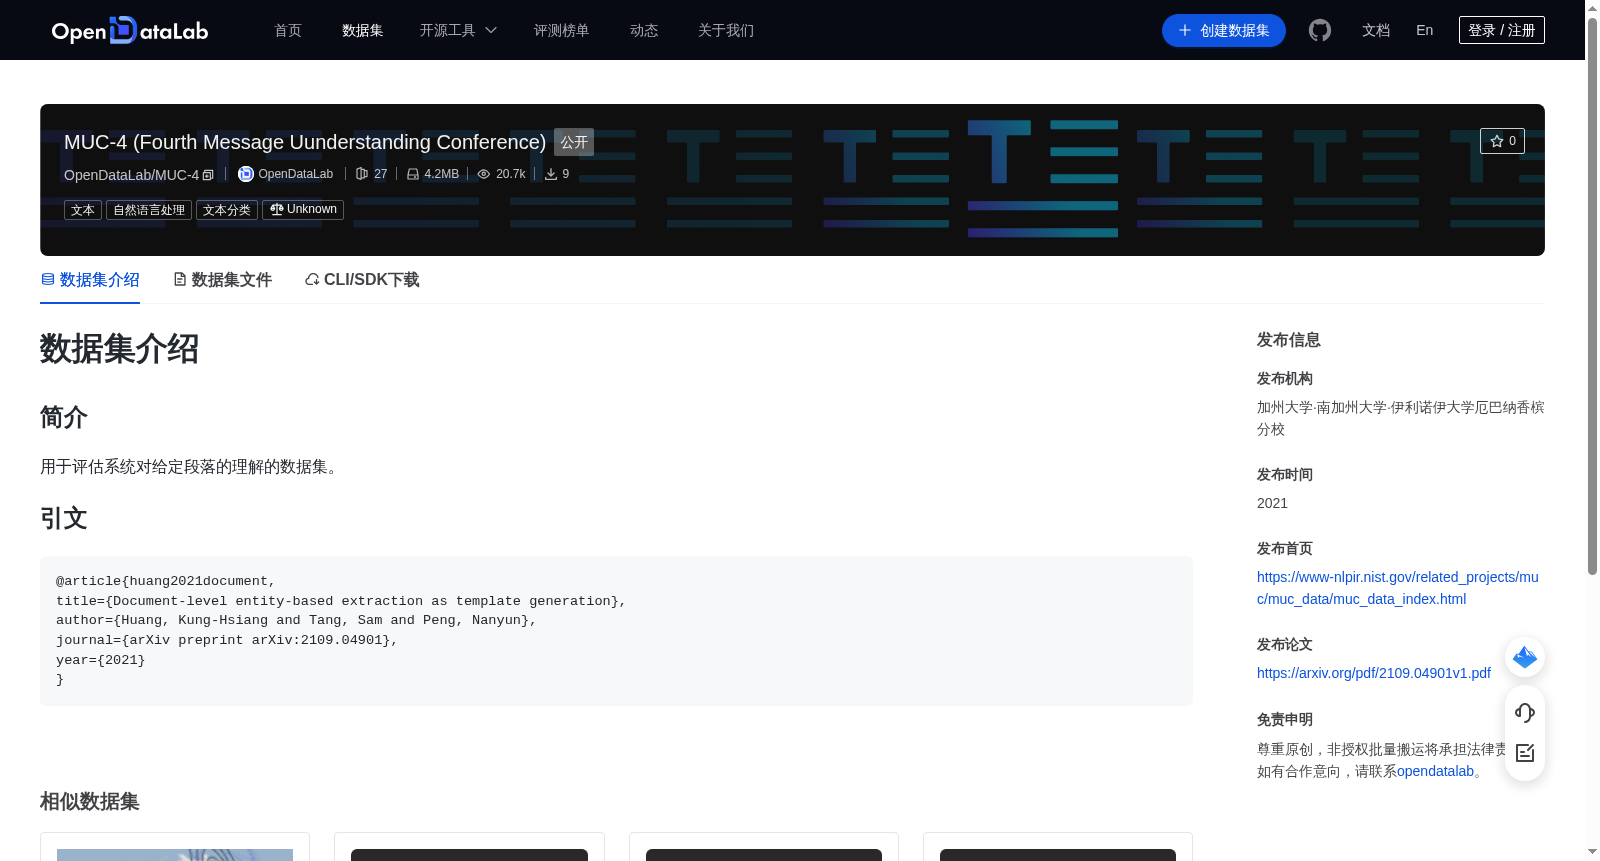Image resolution: width=1600 pixels, height=861 pixels.
Task: Go to 首页 in navigation
Action: [x=288, y=30]
